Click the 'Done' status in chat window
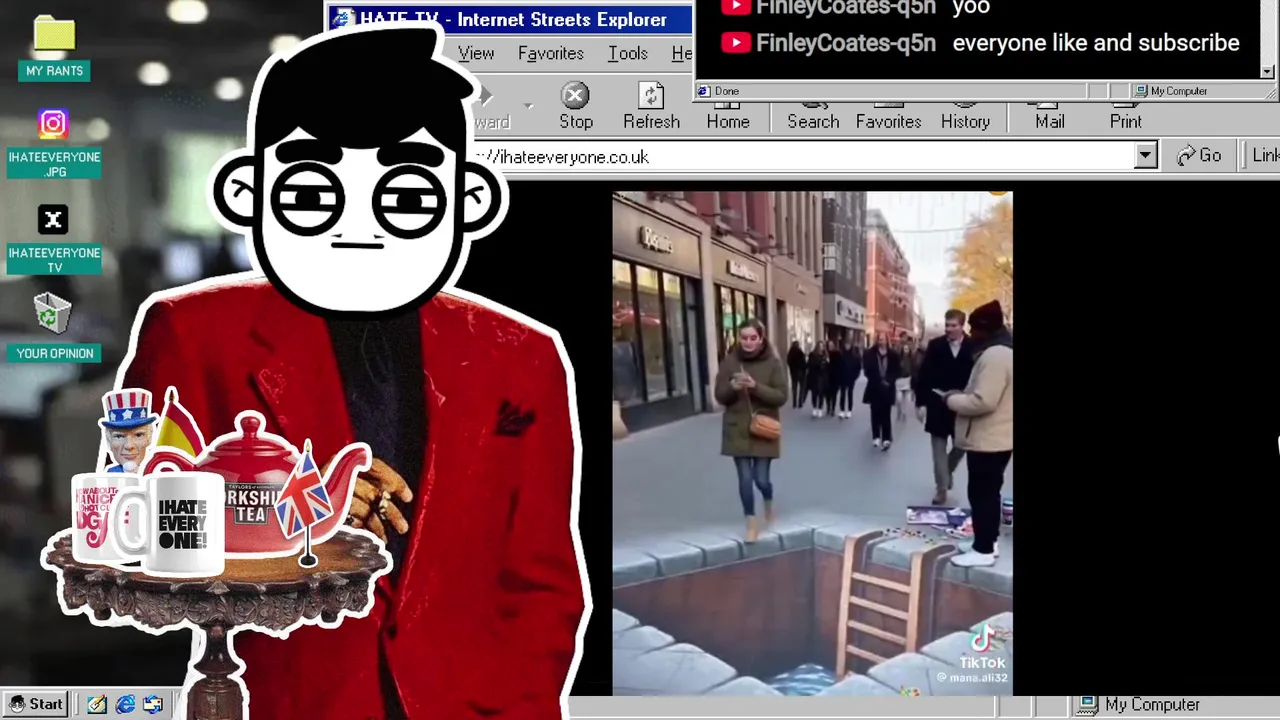The height and width of the screenshot is (720, 1280). click(727, 91)
